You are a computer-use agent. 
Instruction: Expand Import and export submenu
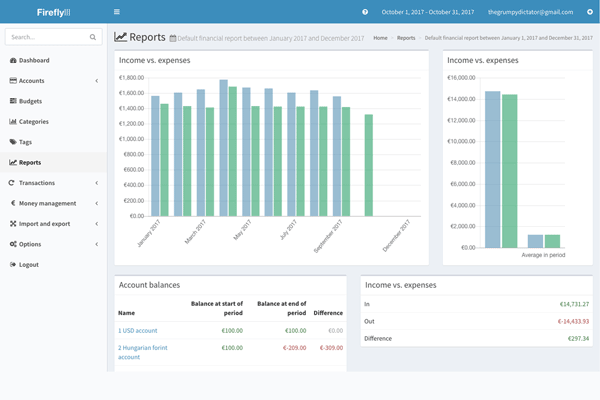tap(44, 223)
